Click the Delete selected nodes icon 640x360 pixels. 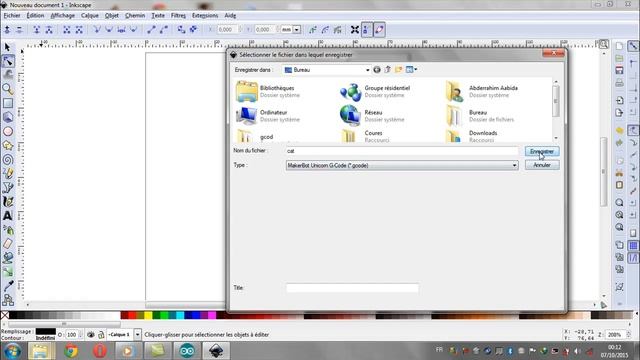click(x=19, y=30)
